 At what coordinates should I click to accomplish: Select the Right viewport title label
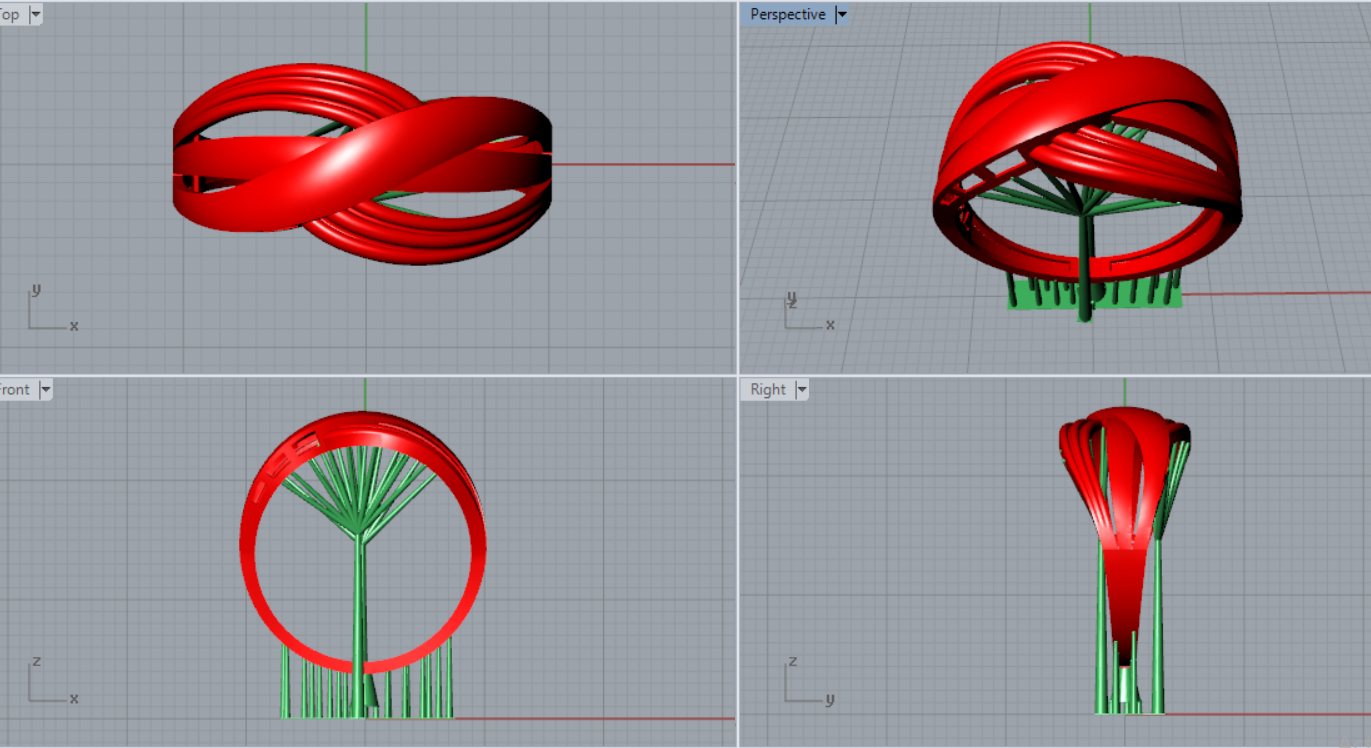coord(768,389)
